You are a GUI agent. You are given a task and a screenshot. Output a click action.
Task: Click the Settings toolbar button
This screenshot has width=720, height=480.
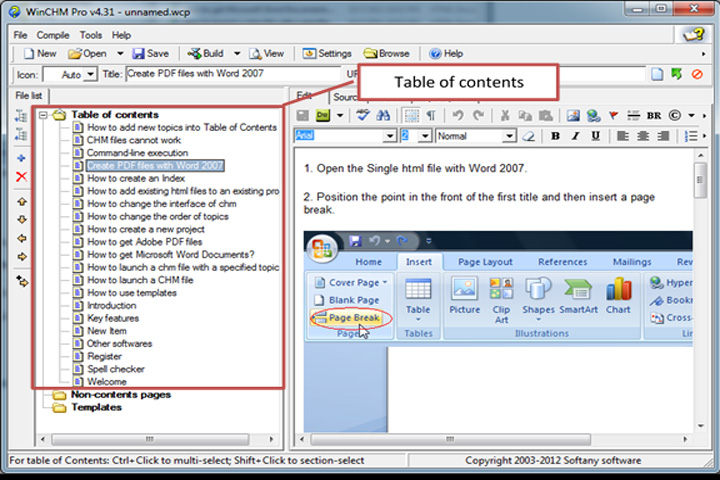click(x=327, y=54)
